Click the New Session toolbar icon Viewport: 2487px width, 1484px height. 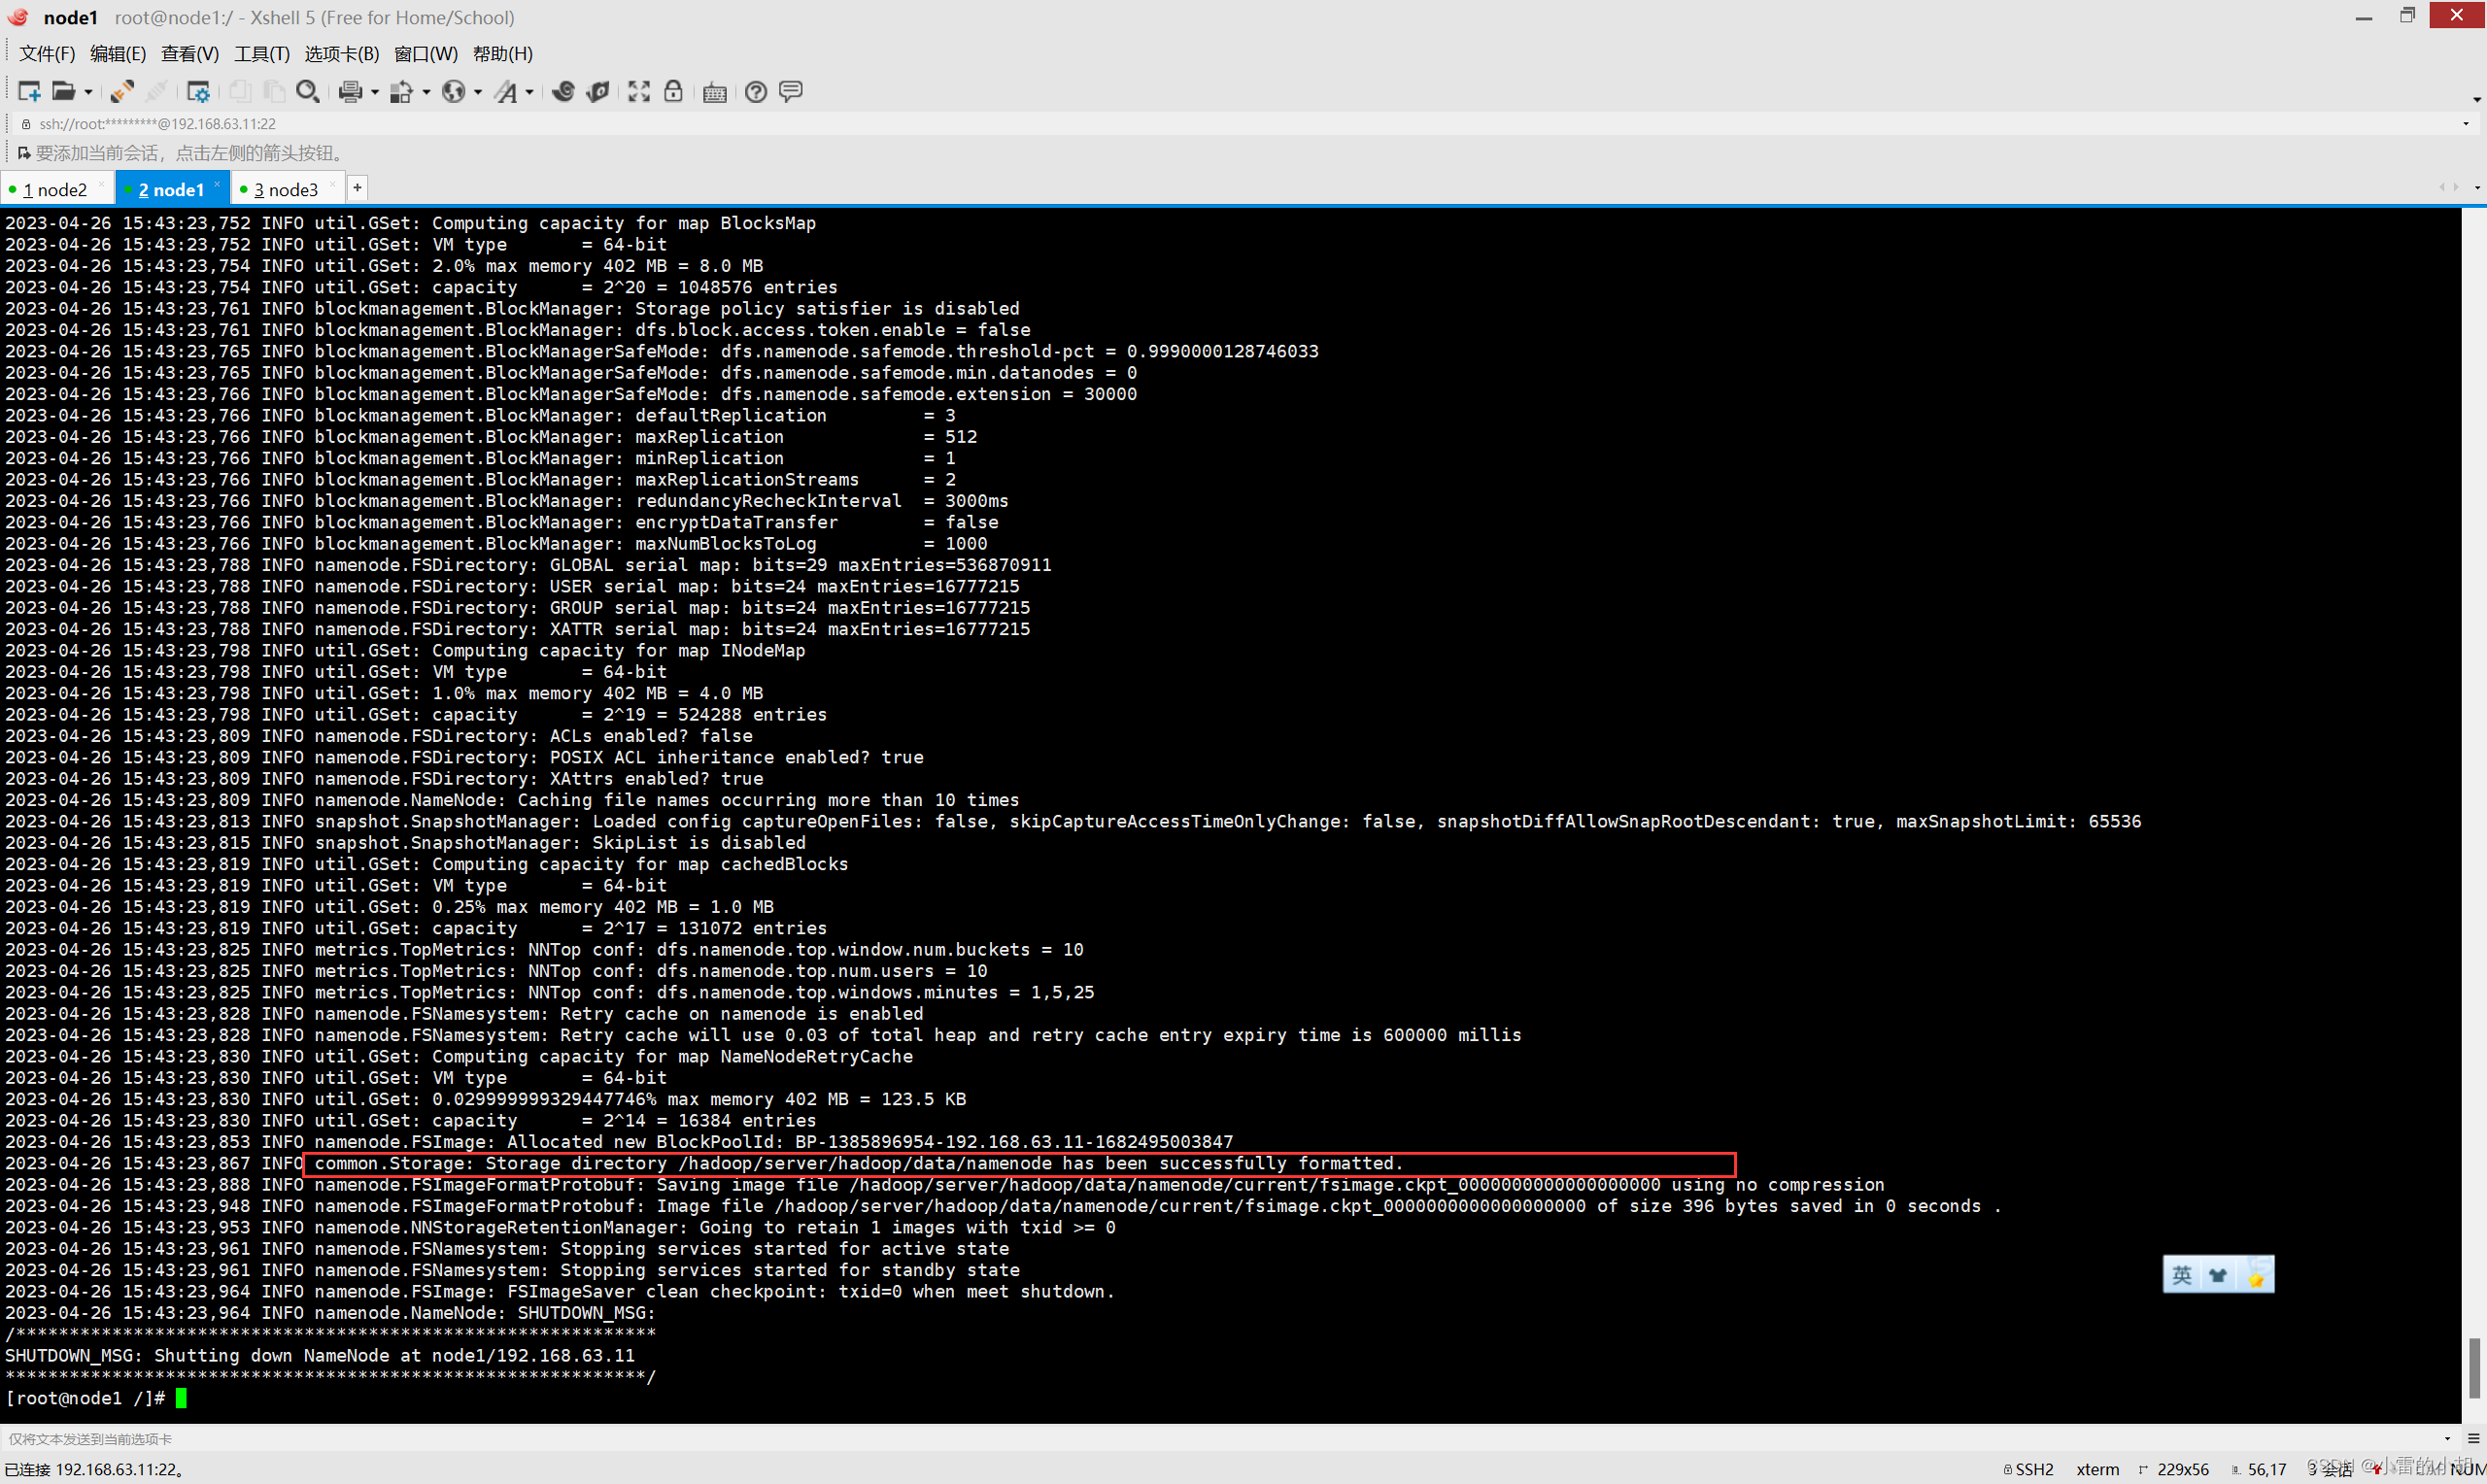click(29, 92)
